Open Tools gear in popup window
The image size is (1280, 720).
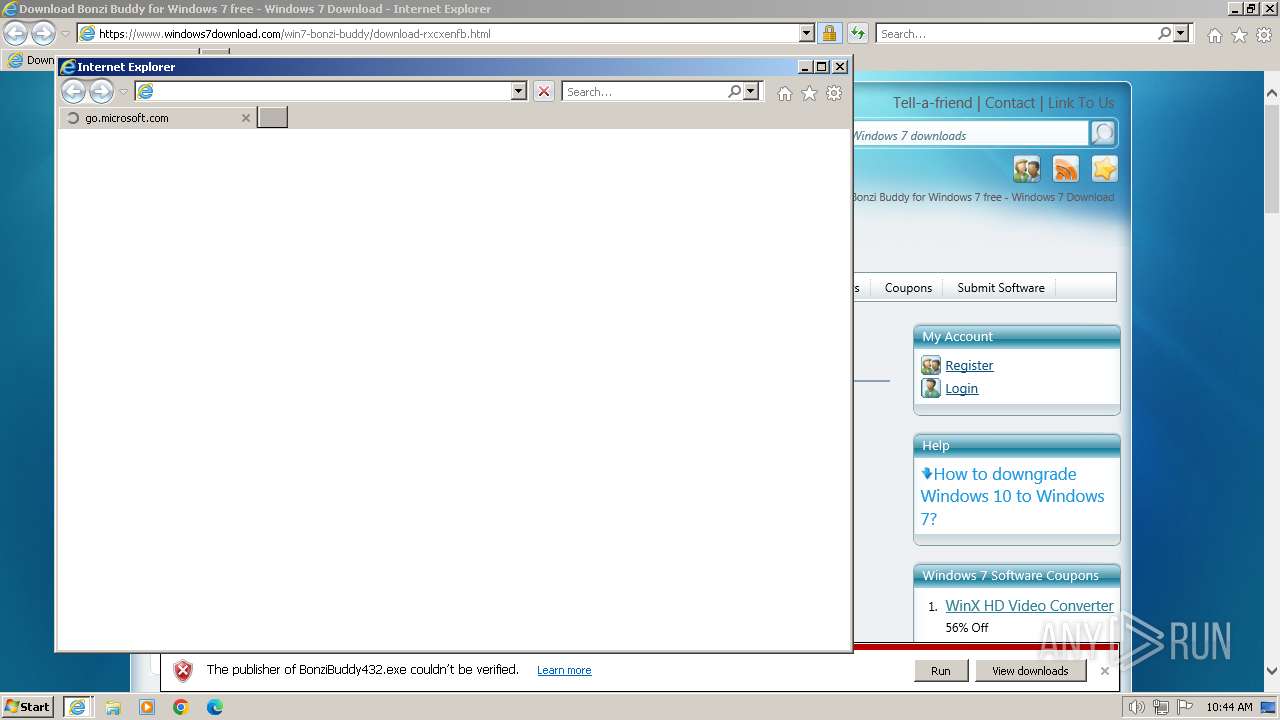(834, 93)
